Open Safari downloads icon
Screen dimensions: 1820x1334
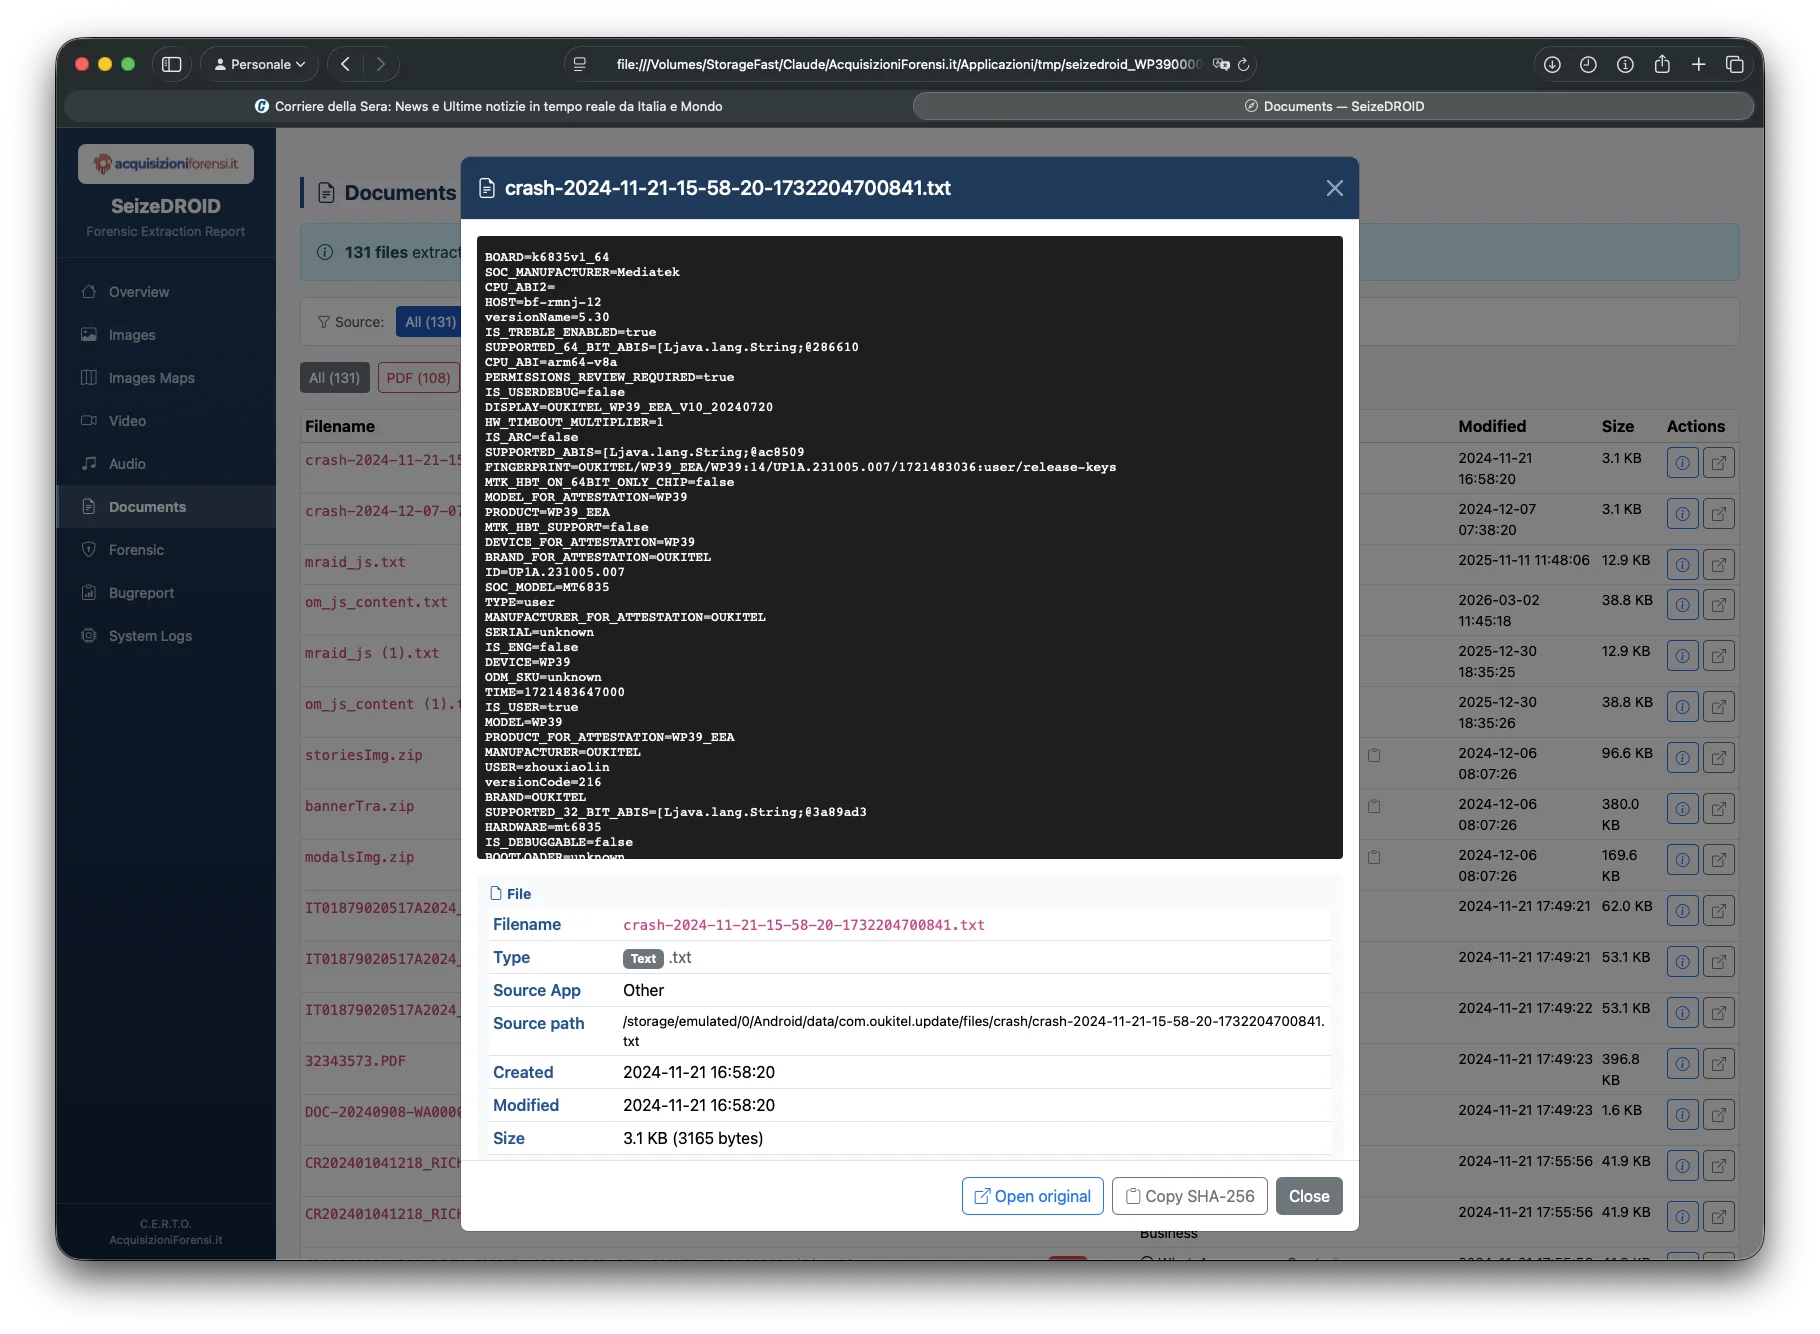tap(1552, 64)
